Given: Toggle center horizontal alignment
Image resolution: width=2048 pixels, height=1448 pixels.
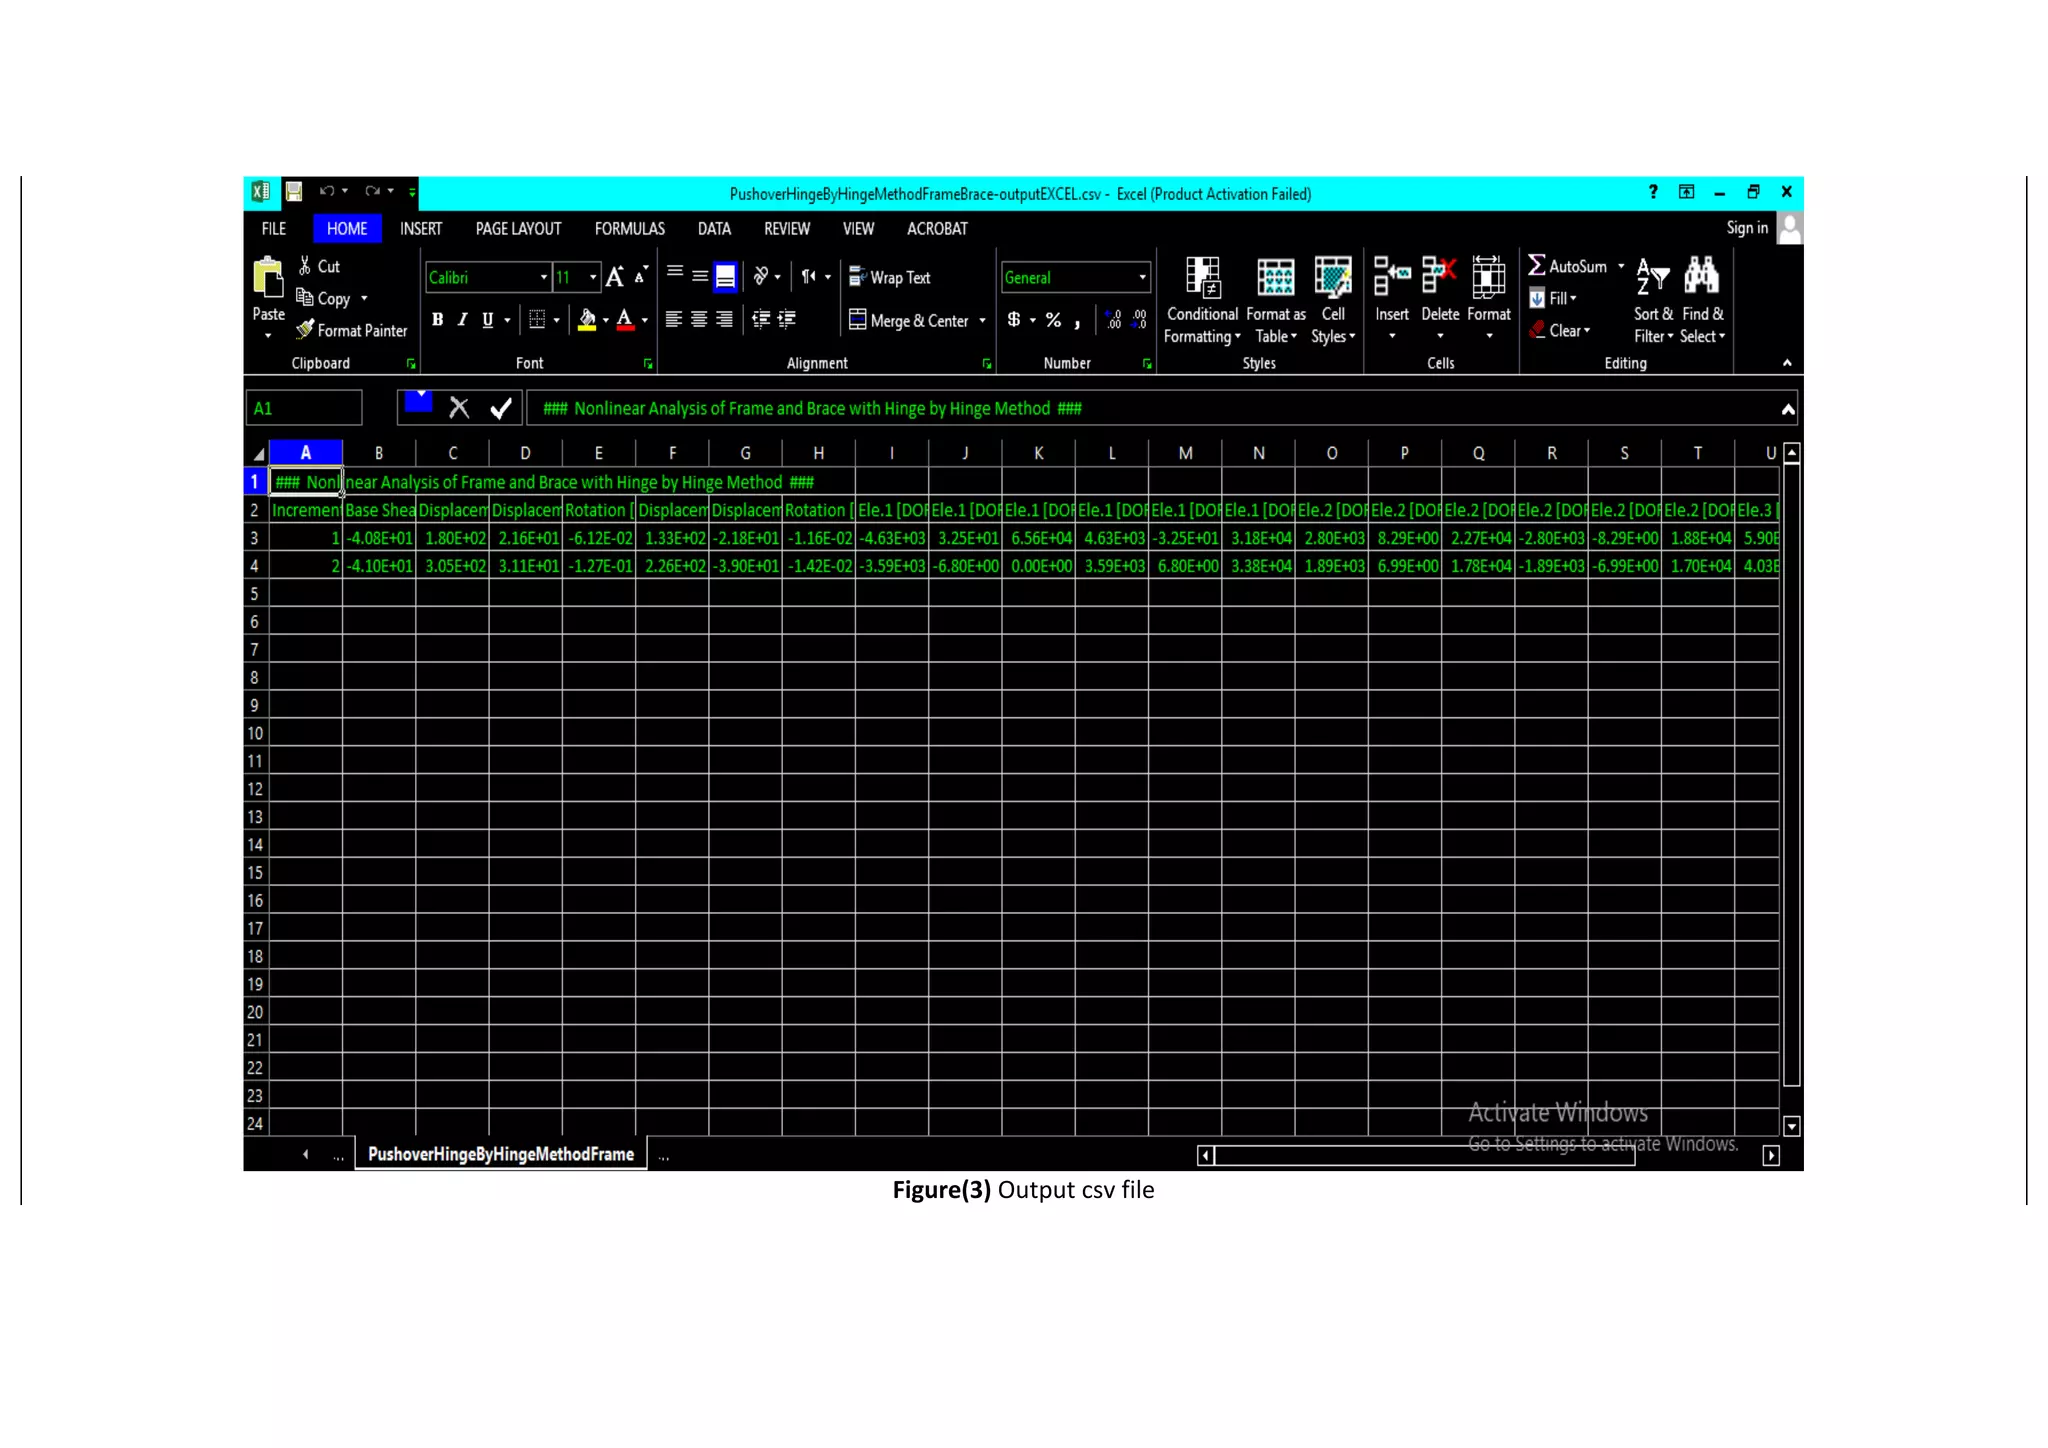Looking at the screenshot, I should (699, 319).
